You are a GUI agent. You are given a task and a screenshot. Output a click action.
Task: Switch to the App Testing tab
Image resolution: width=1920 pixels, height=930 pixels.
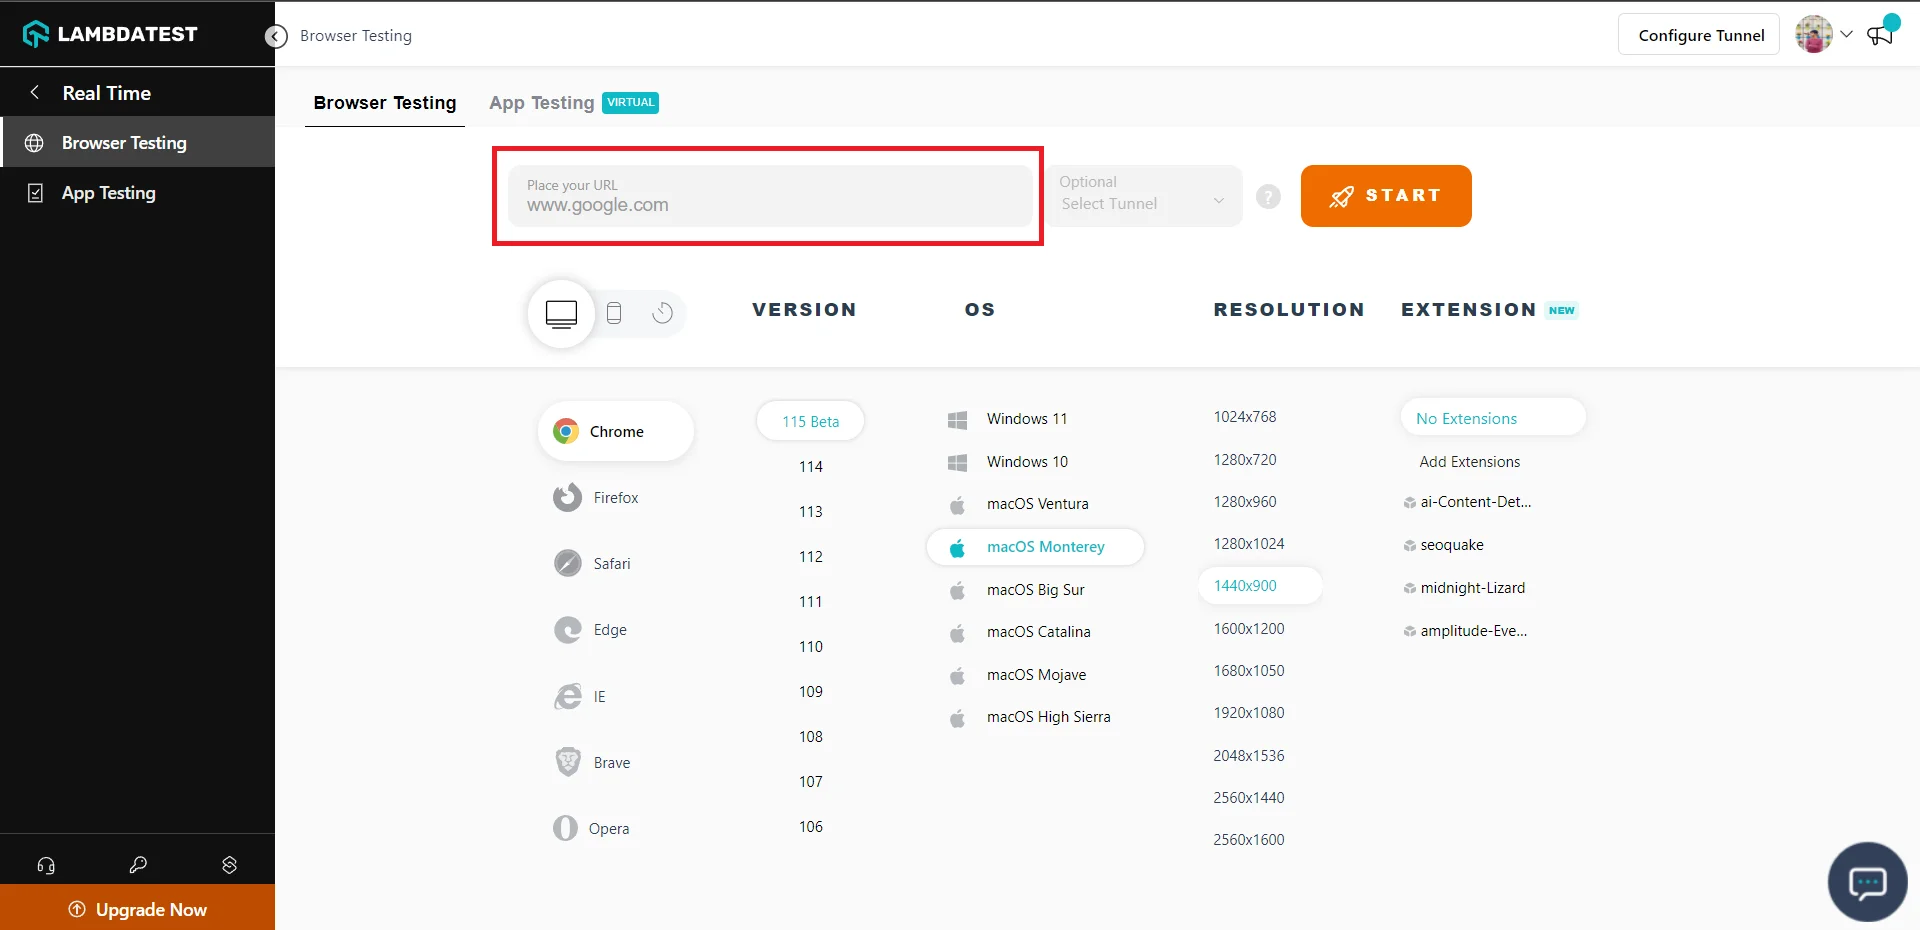click(573, 103)
